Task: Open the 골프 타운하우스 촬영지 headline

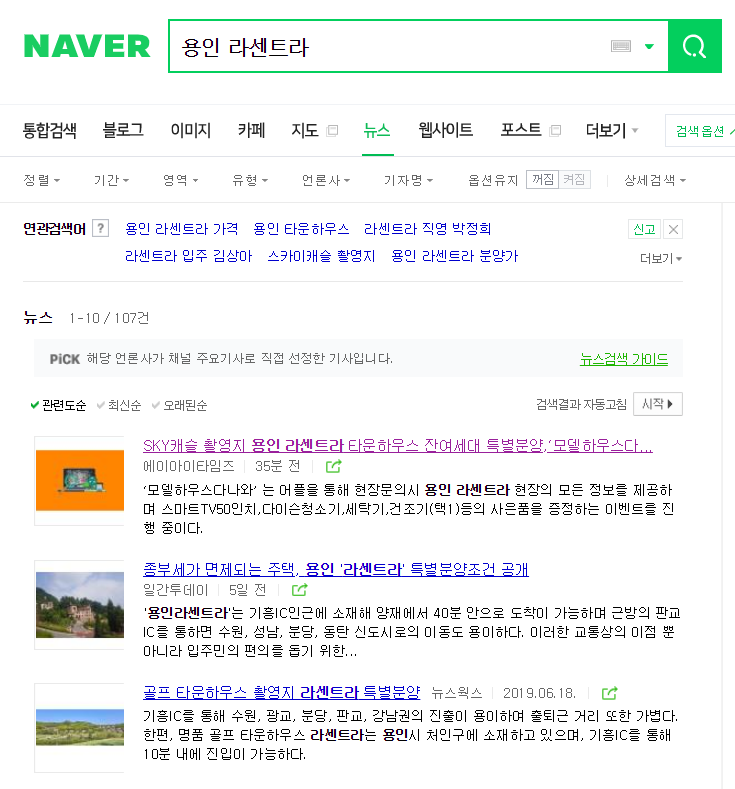Action: click(281, 692)
